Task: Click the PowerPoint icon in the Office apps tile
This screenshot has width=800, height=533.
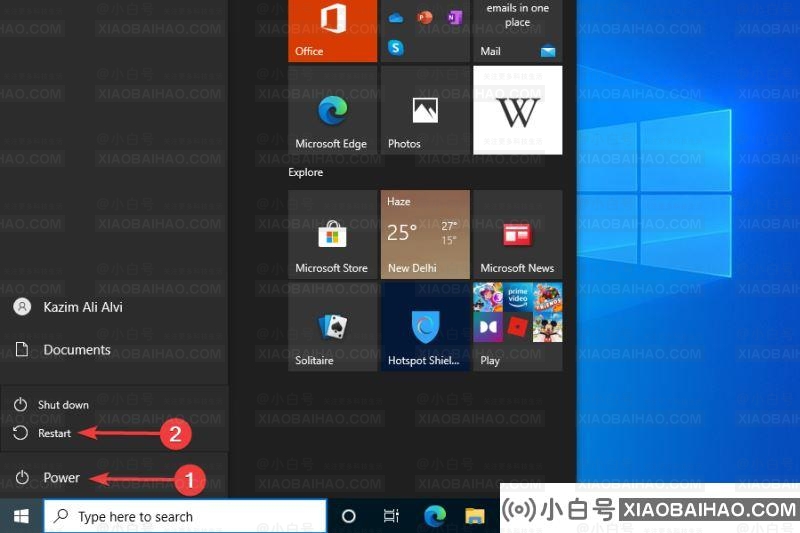Action: point(424,18)
